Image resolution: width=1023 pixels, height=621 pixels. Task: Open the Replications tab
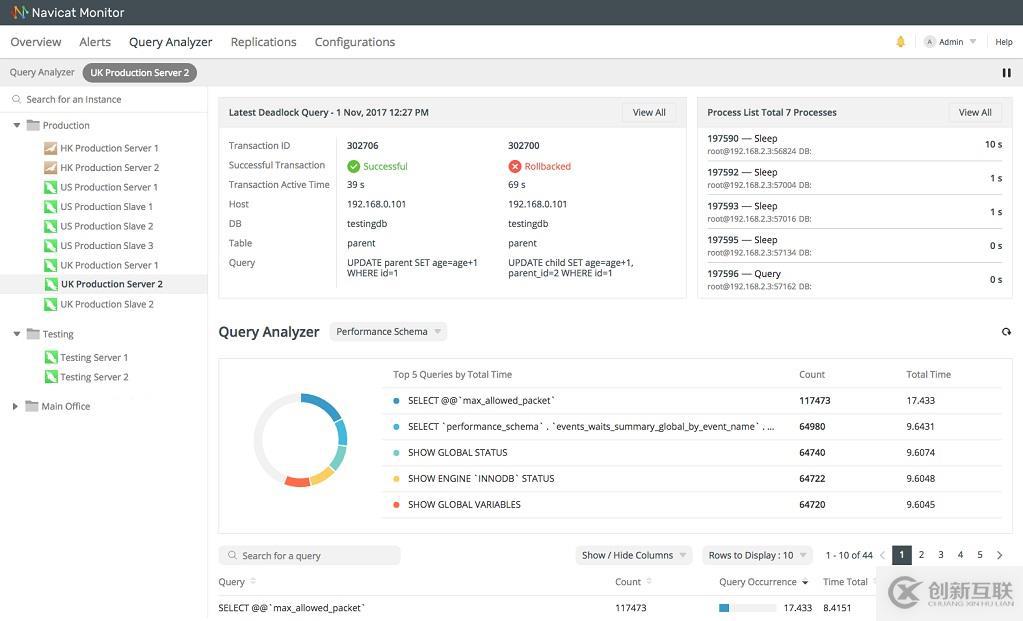pos(264,42)
